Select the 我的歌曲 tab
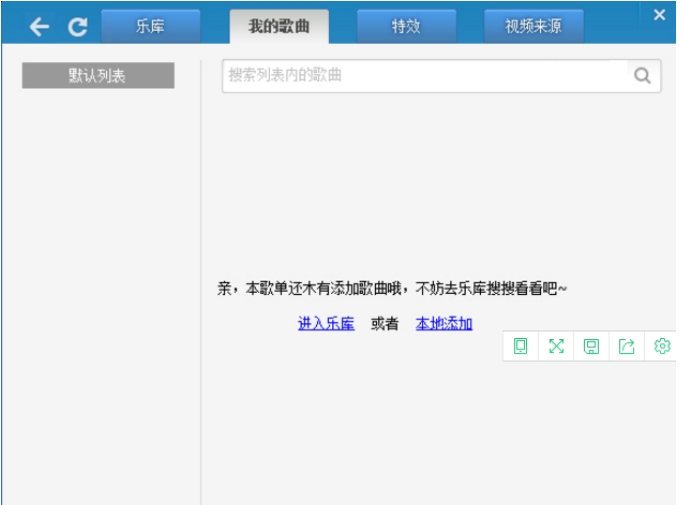The image size is (681, 505). point(279,26)
